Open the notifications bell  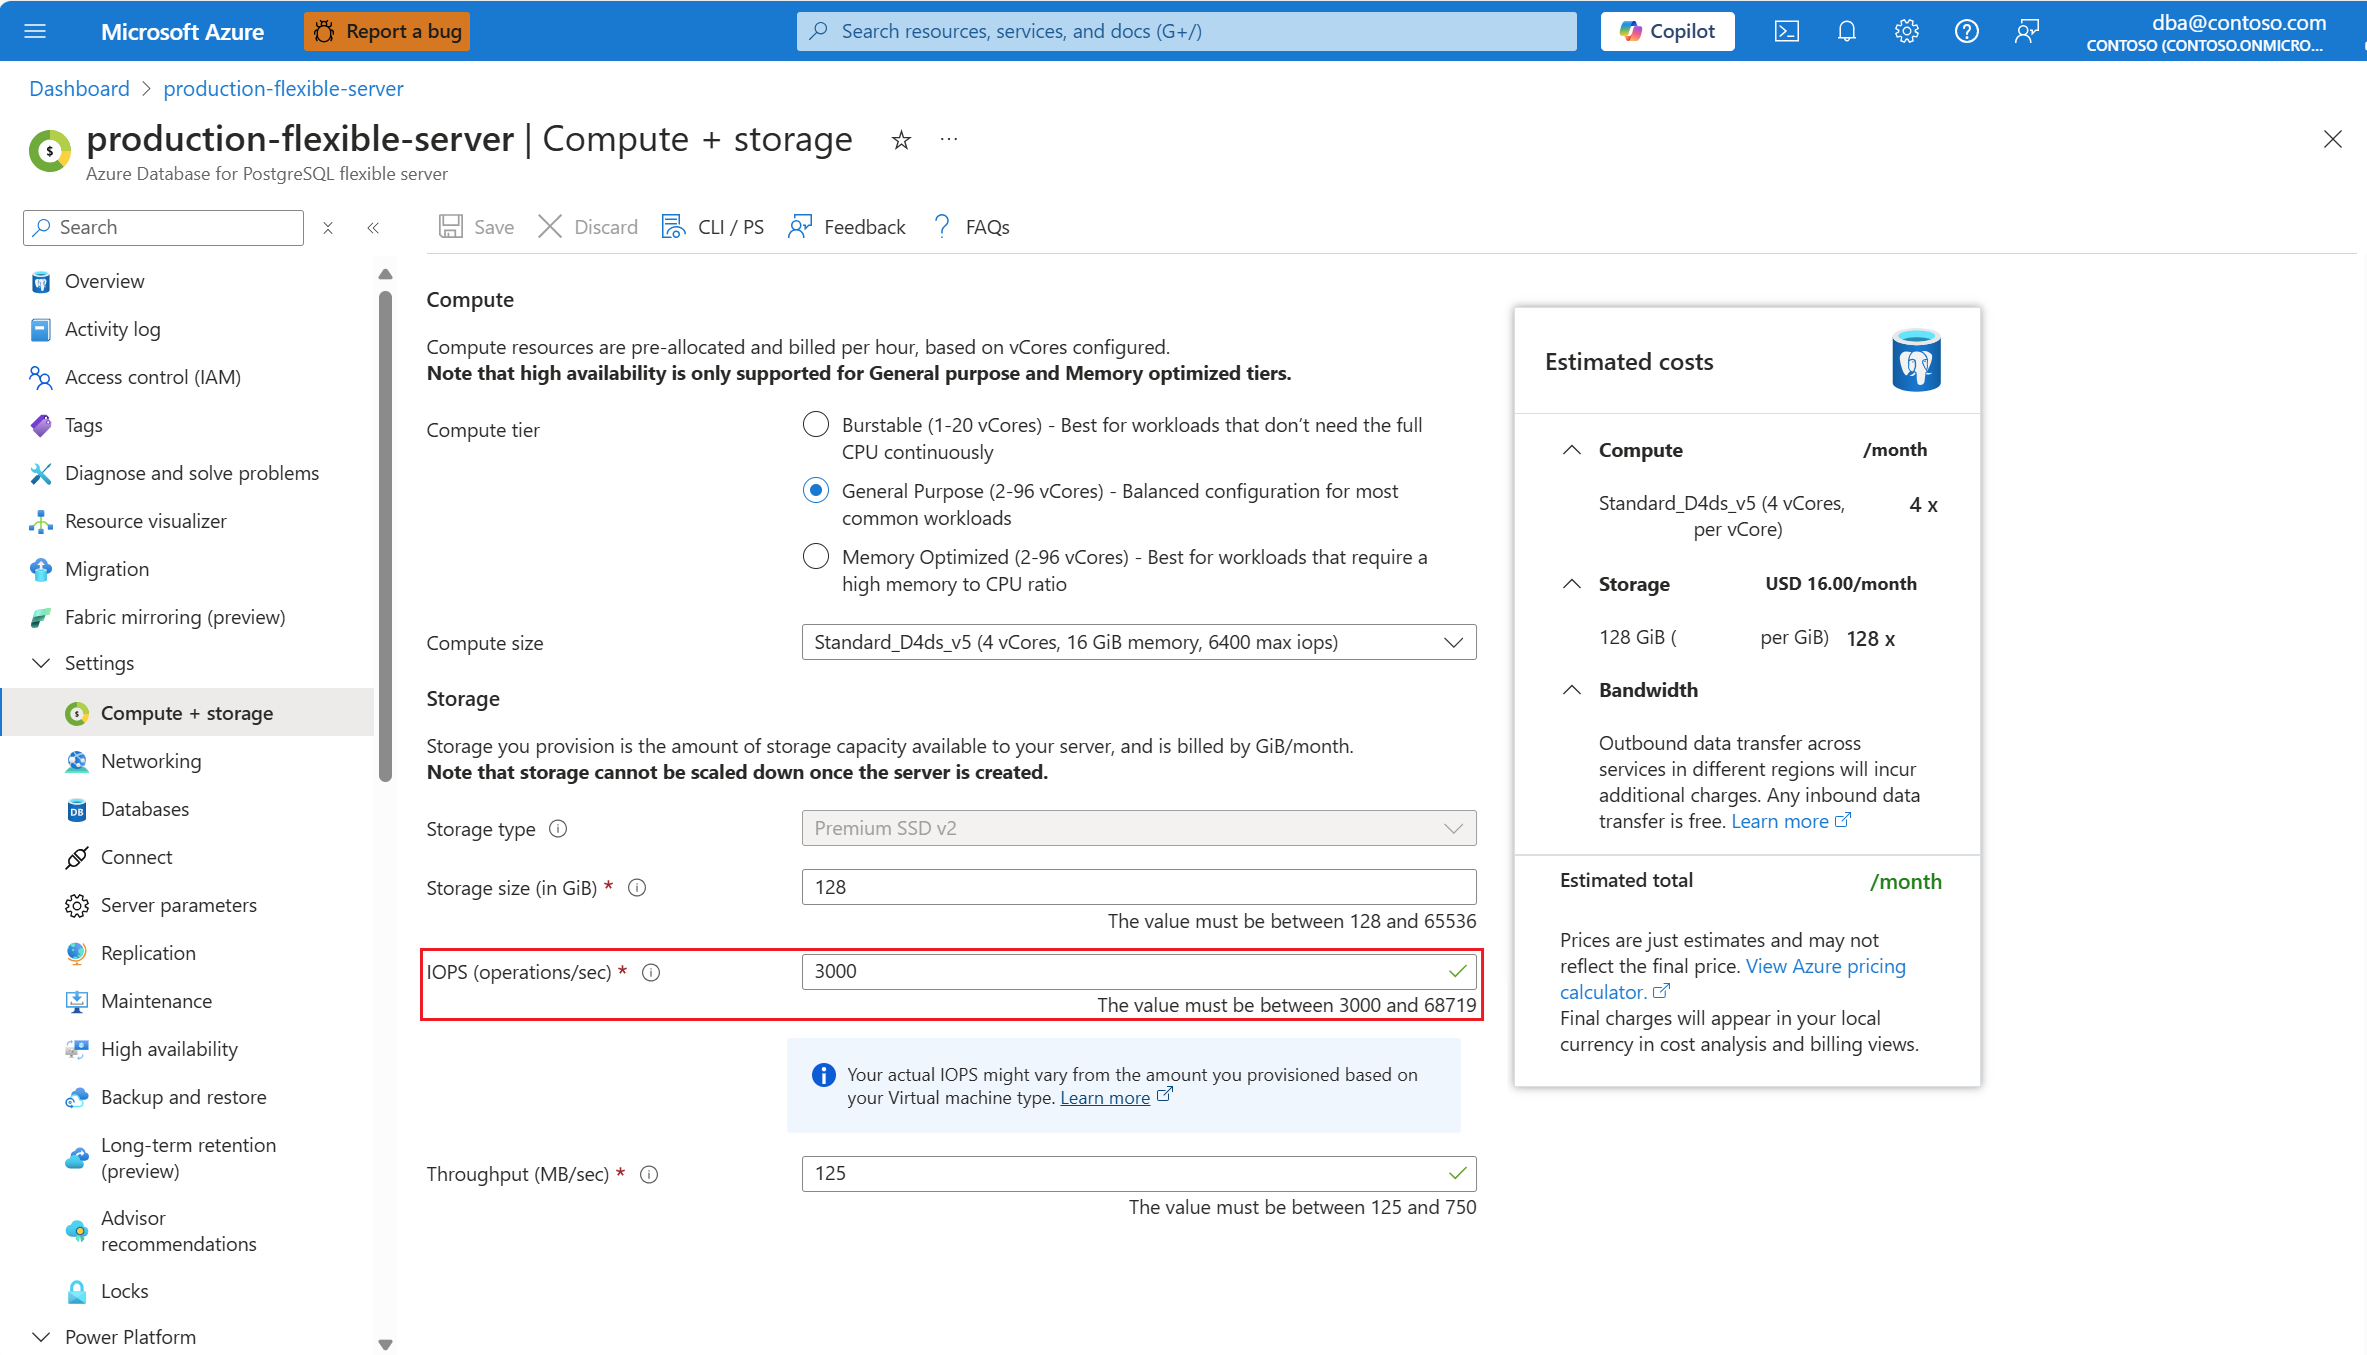(1846, 31)
